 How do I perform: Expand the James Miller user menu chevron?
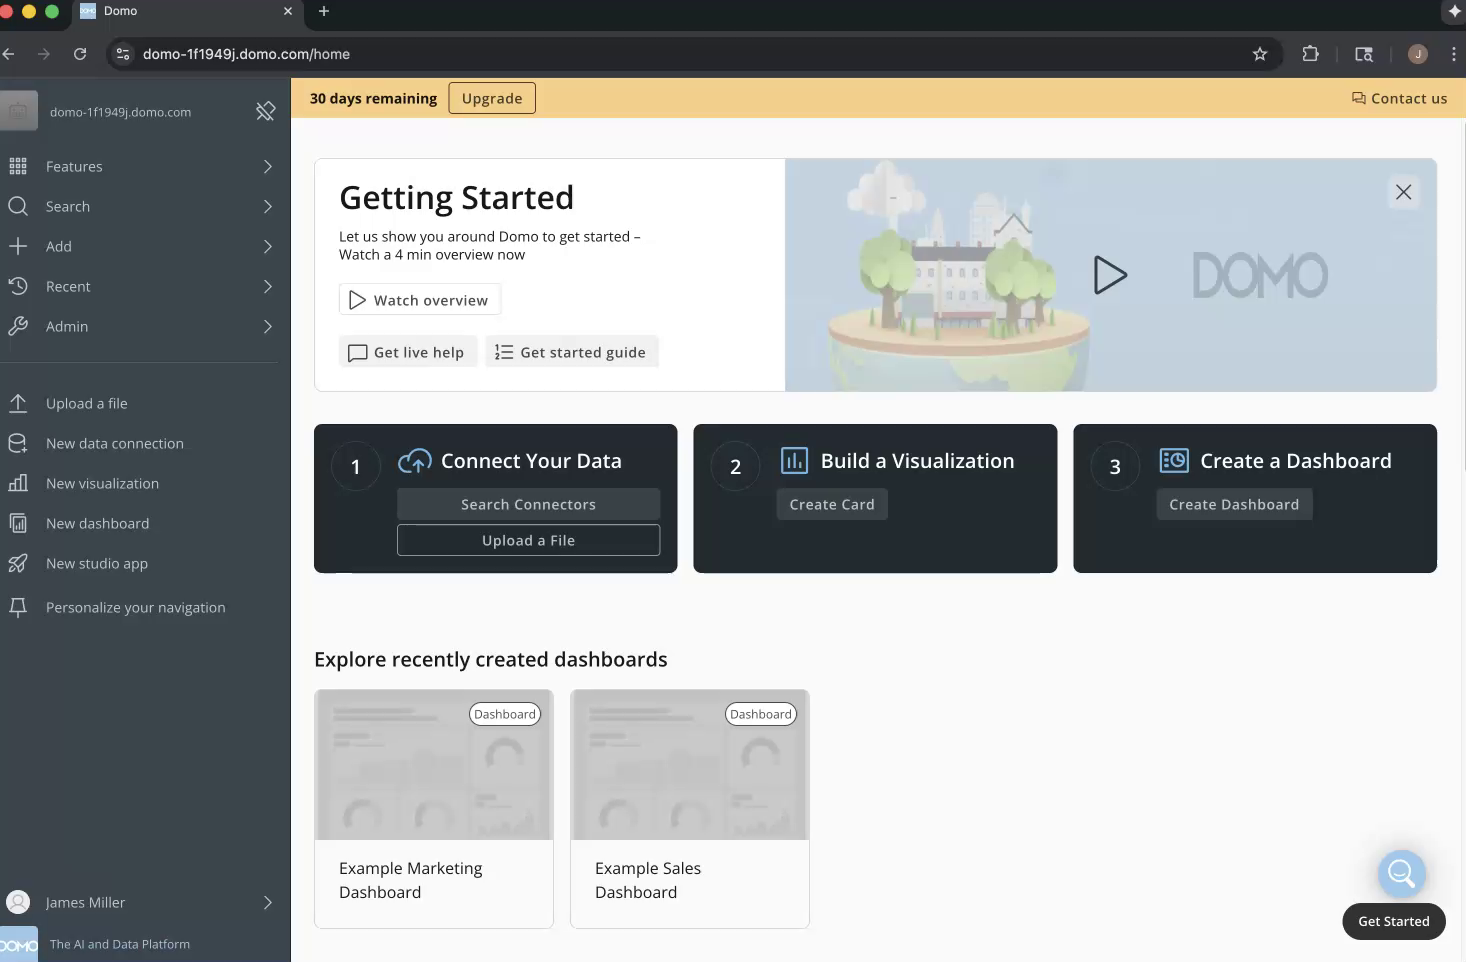(x=267, y=902)
